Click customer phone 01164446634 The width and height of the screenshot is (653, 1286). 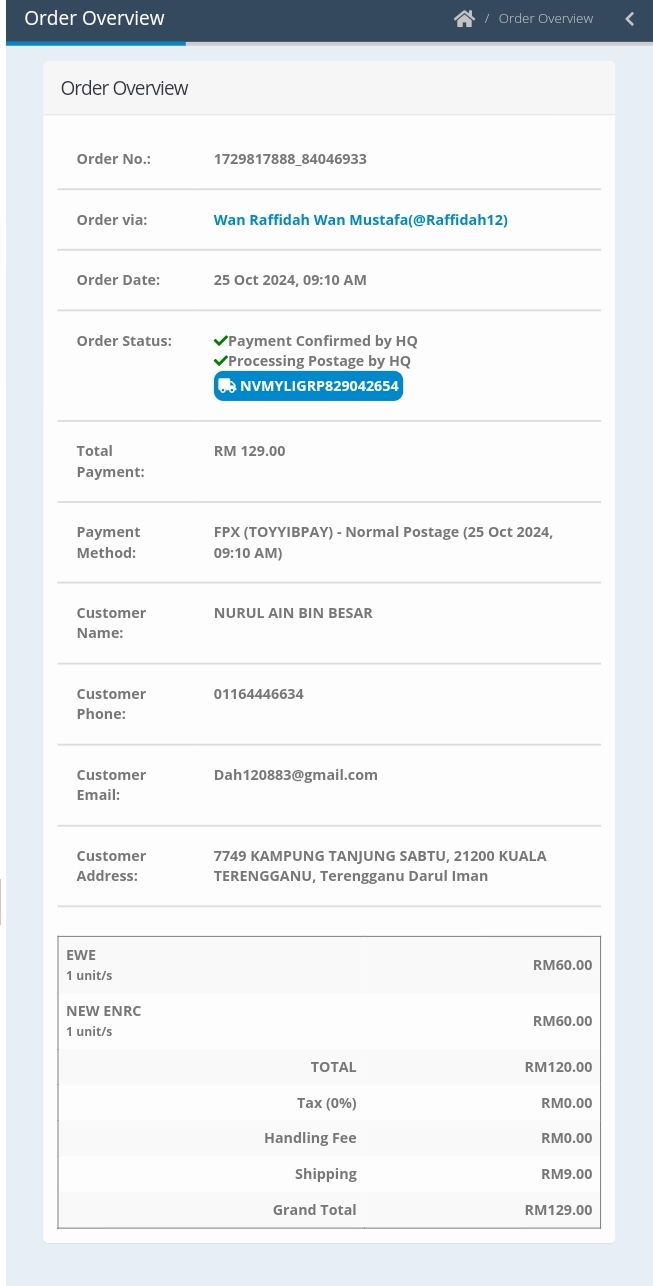coord(259,694)
